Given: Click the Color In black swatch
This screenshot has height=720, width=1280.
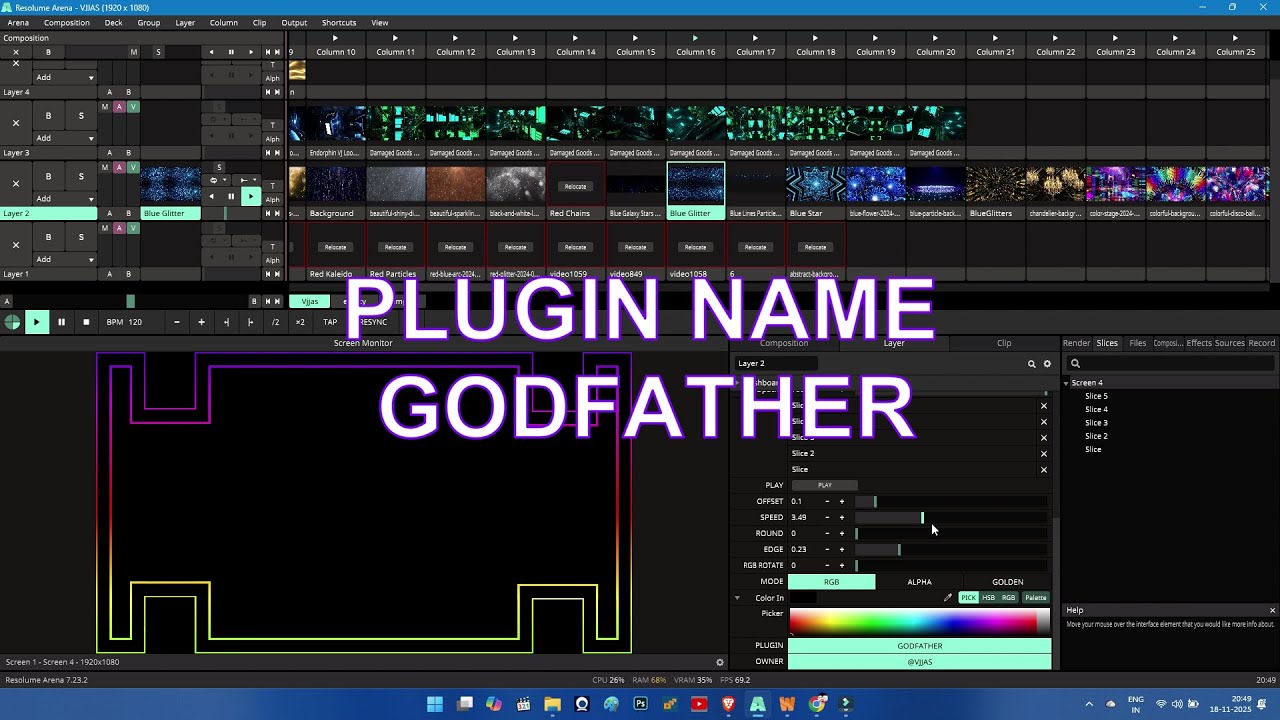Looking at the screenshot, I should pos(802,598).
